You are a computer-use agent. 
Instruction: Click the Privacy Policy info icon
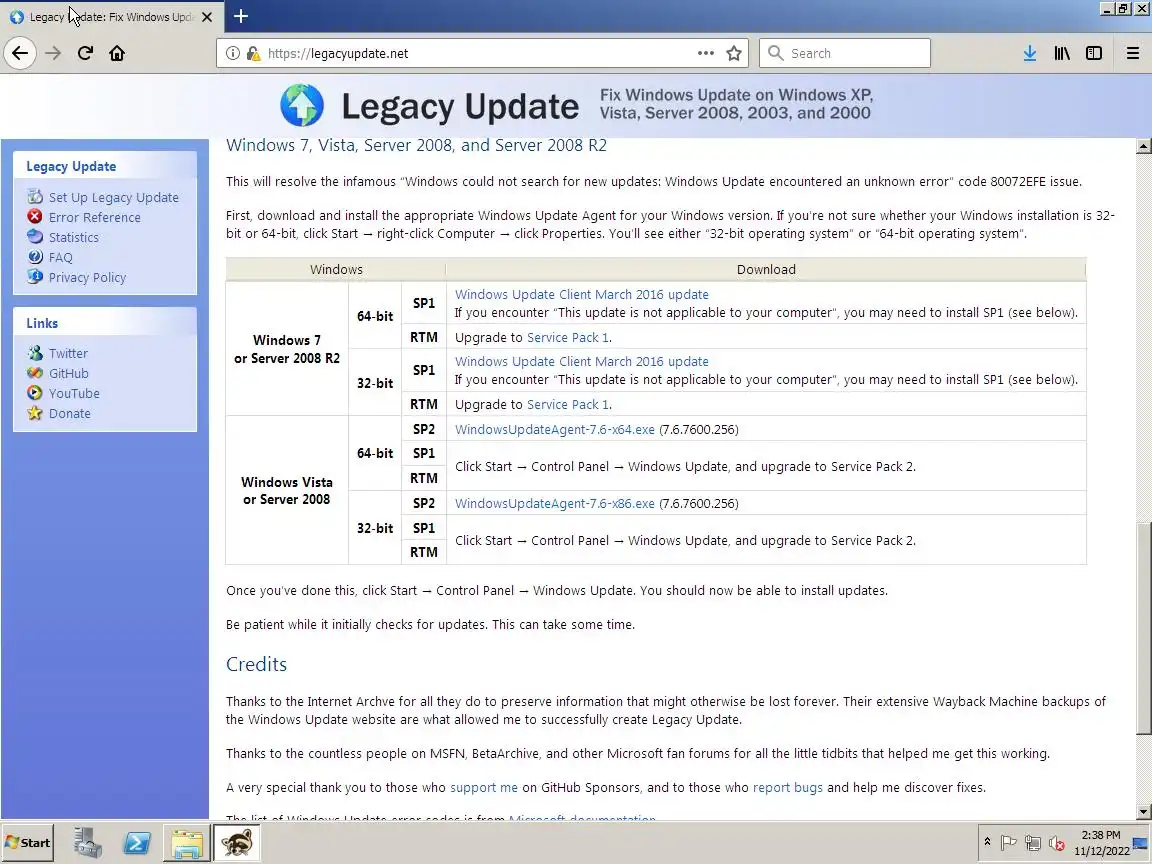coord(35,276)
